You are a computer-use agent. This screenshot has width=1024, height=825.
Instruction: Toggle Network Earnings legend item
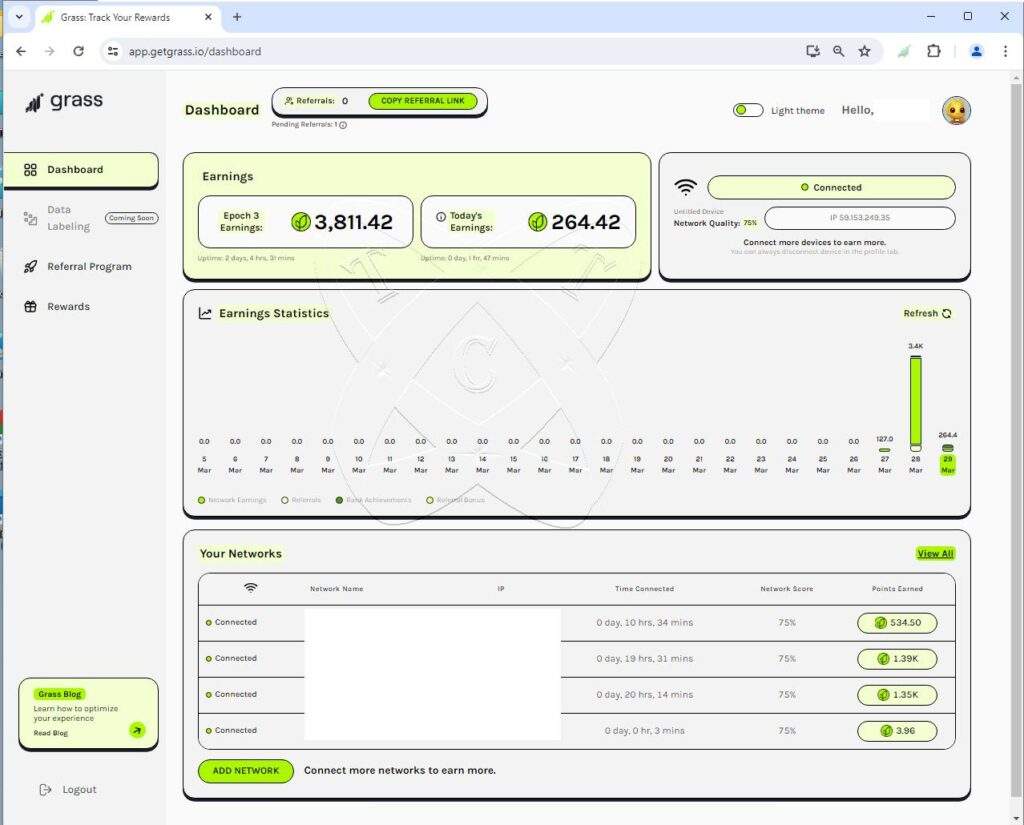coord(232,500)
